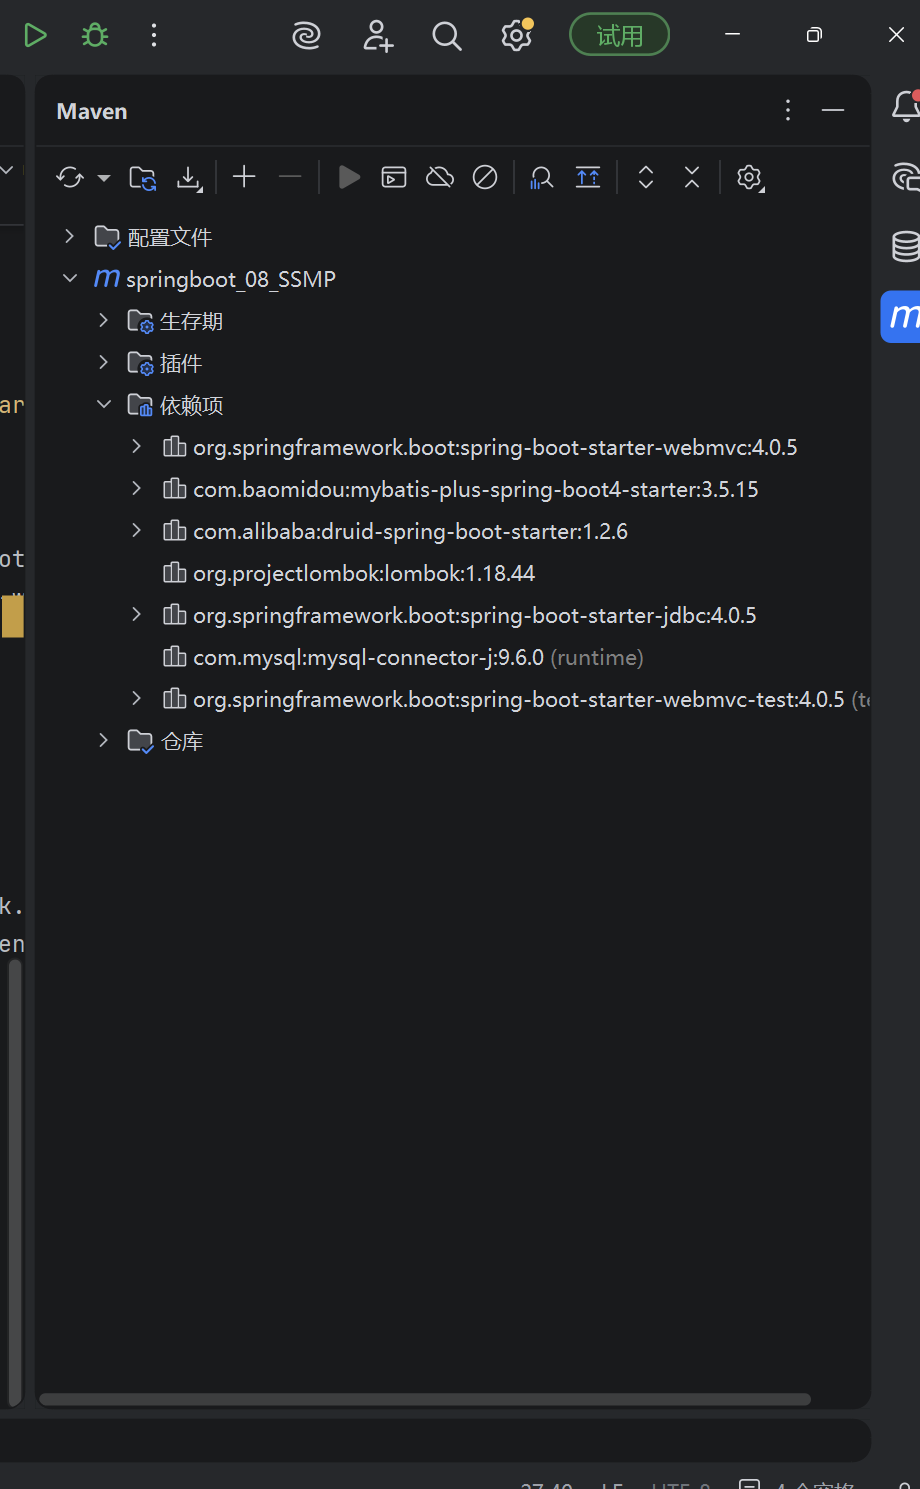Click the editor vertical scrollbar at left edge
The image size is (920, 1489).
[15, 1182]
